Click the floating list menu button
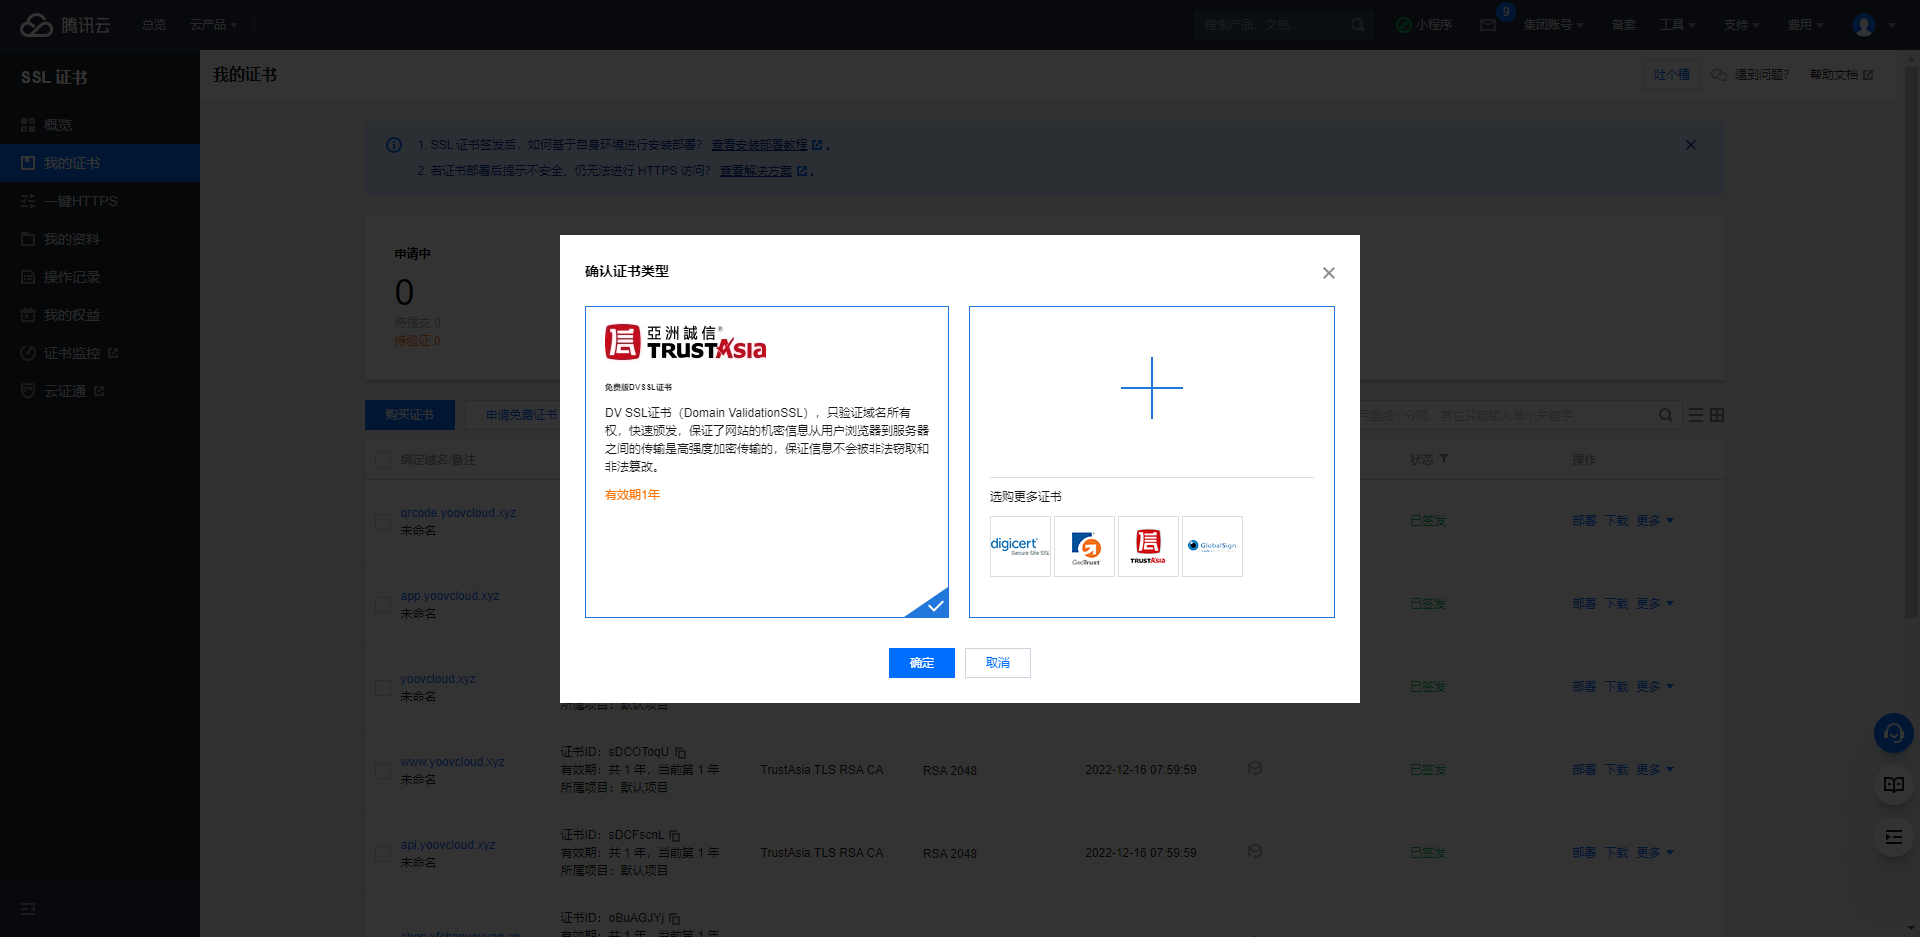1920x937 pixels. point(1894,837)
